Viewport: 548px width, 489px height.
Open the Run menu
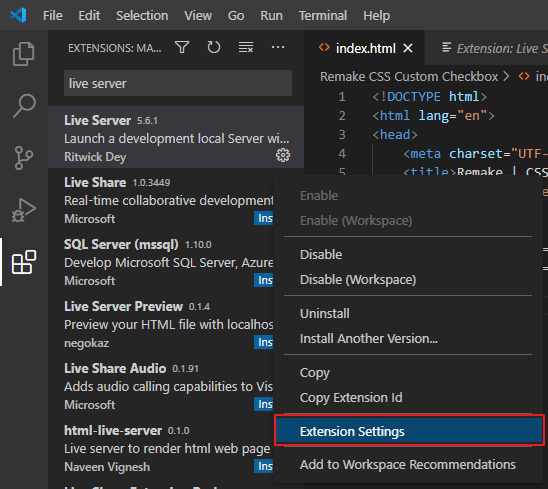(x=271, y=15)
